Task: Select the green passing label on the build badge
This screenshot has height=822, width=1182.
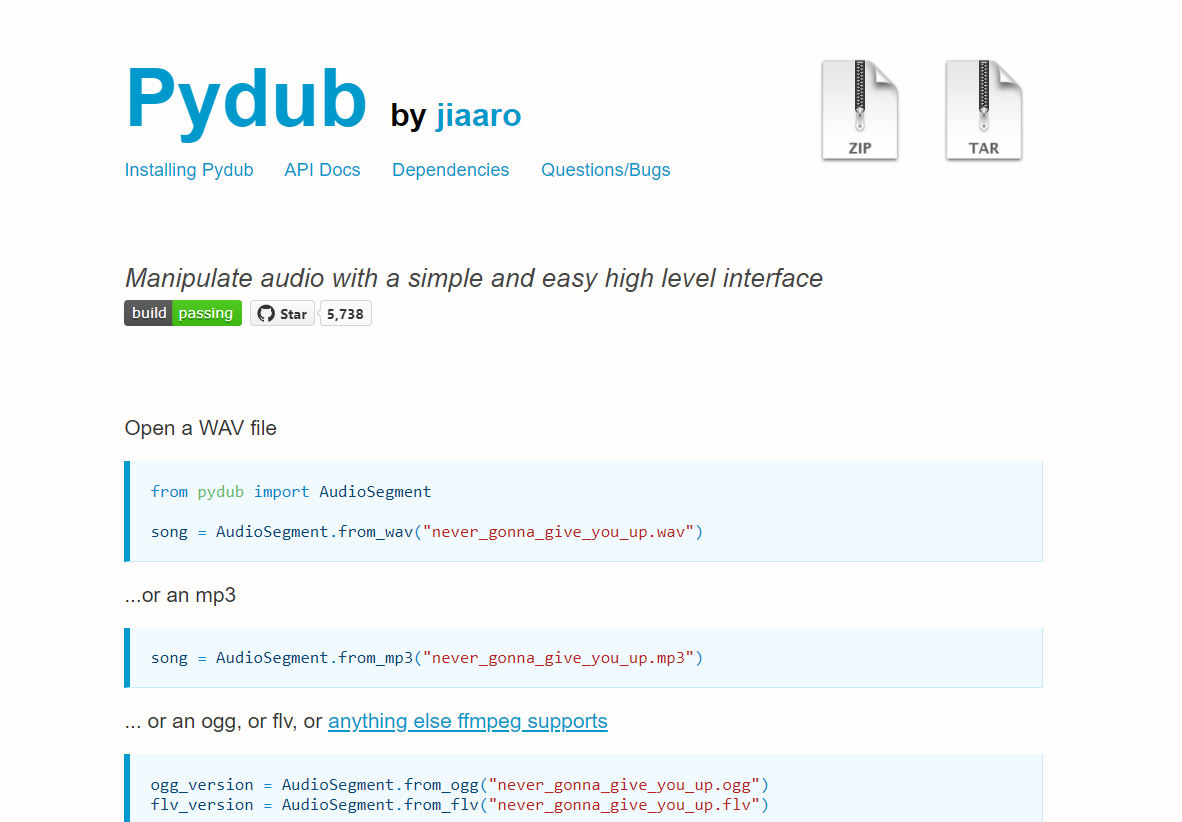Action: [206, 313]
